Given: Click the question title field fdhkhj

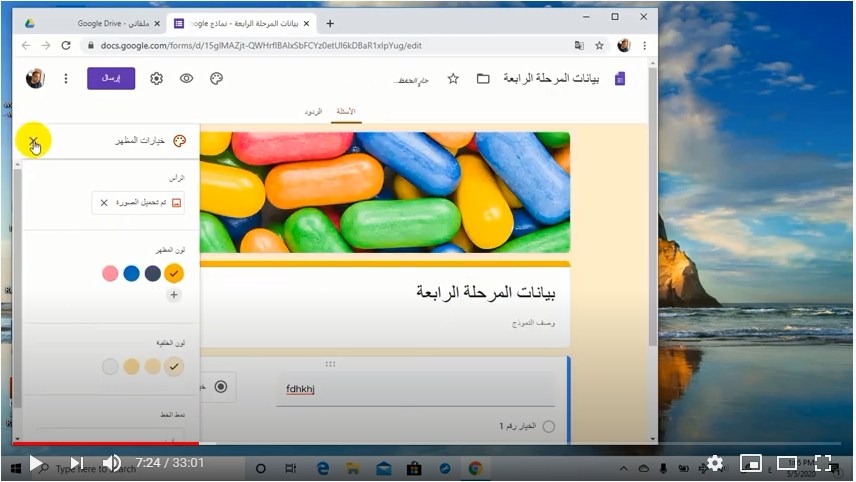Looking at the screenshot, I should [415, 389].
